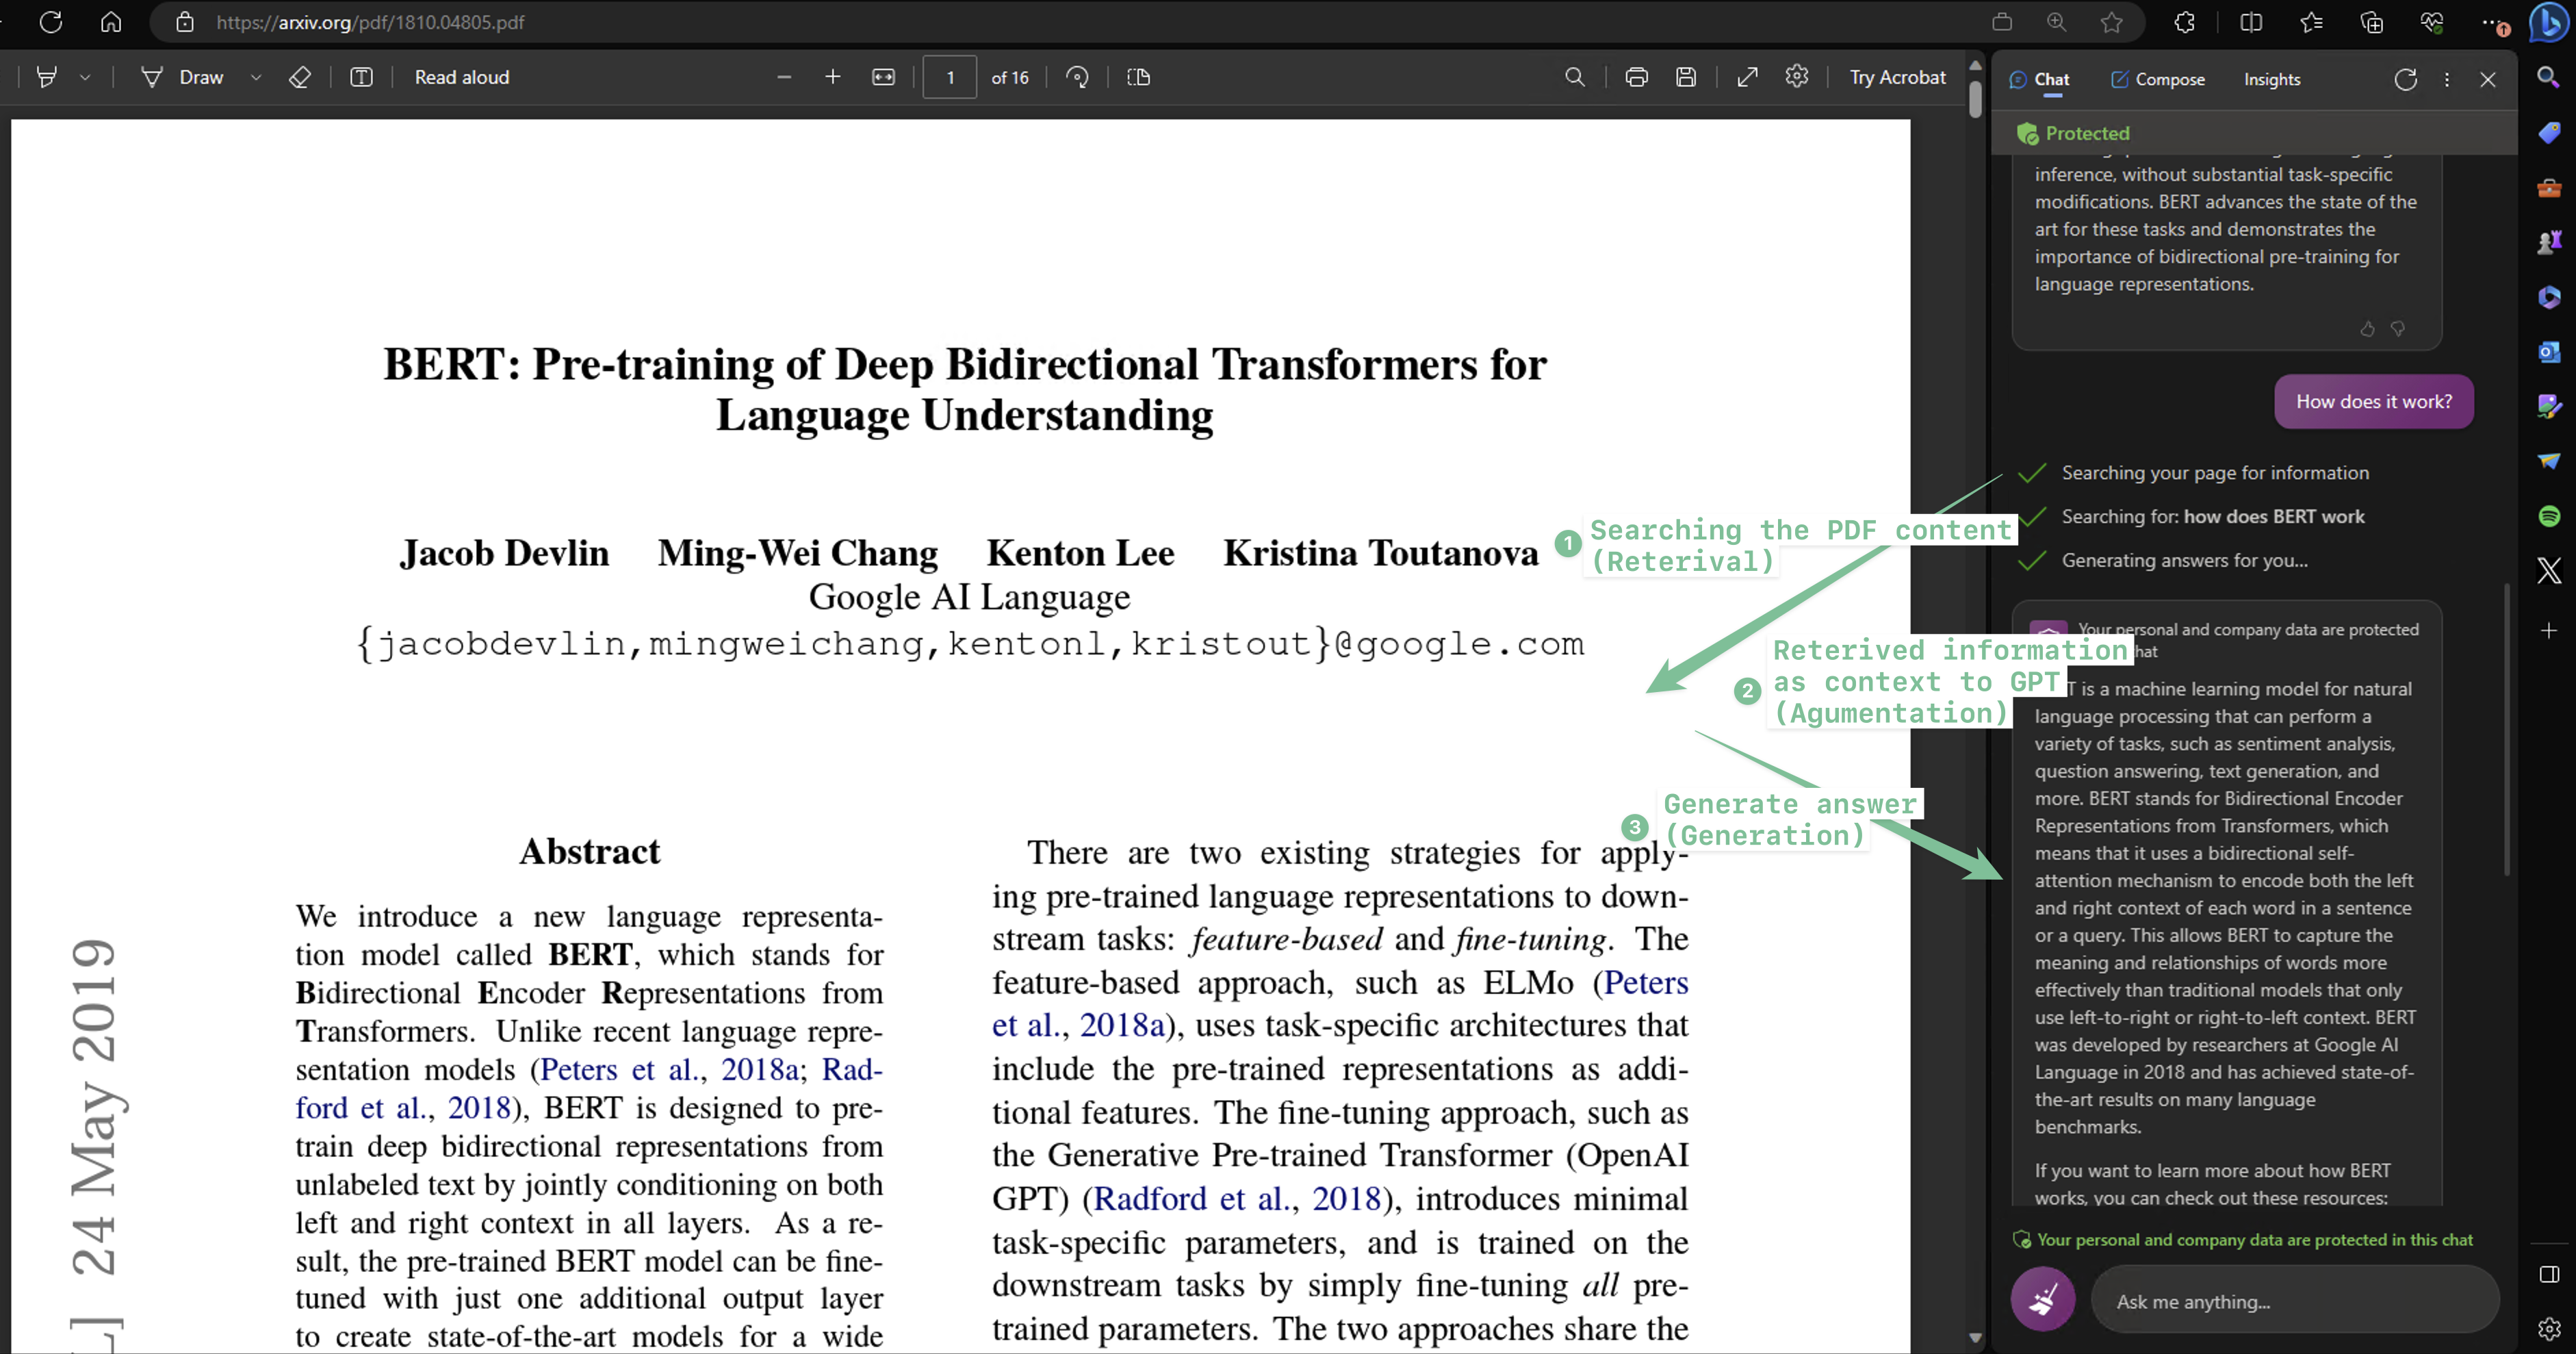Toggle Split screen view
Screen dimensions: 2576x1354
(x=2251, y=22)
